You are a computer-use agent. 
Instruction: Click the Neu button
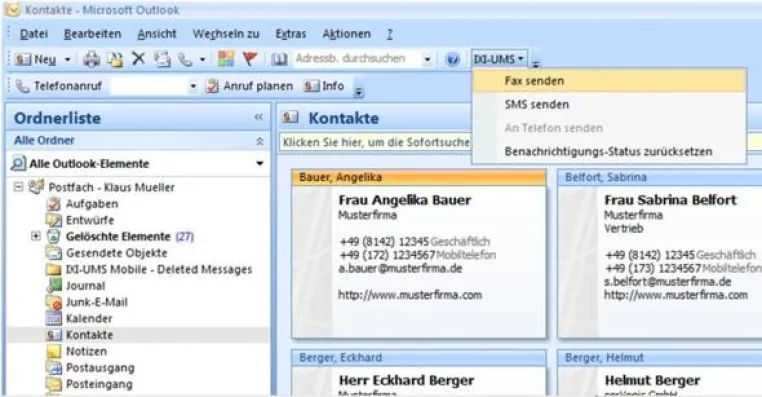36,59
